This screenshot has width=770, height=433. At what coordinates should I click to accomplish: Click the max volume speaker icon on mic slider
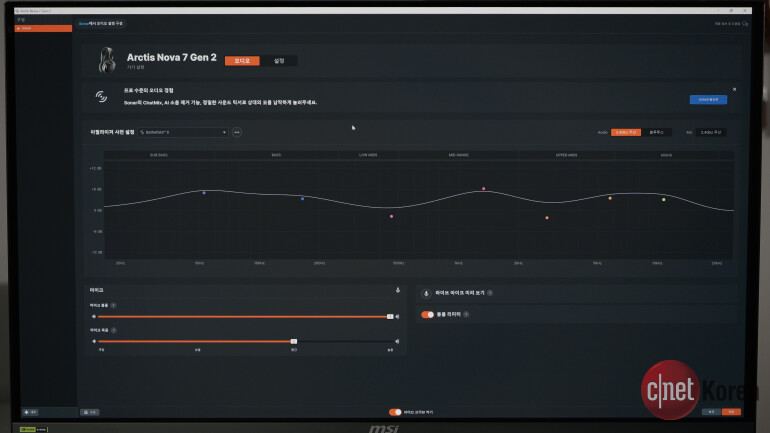[x=398, y=316]
